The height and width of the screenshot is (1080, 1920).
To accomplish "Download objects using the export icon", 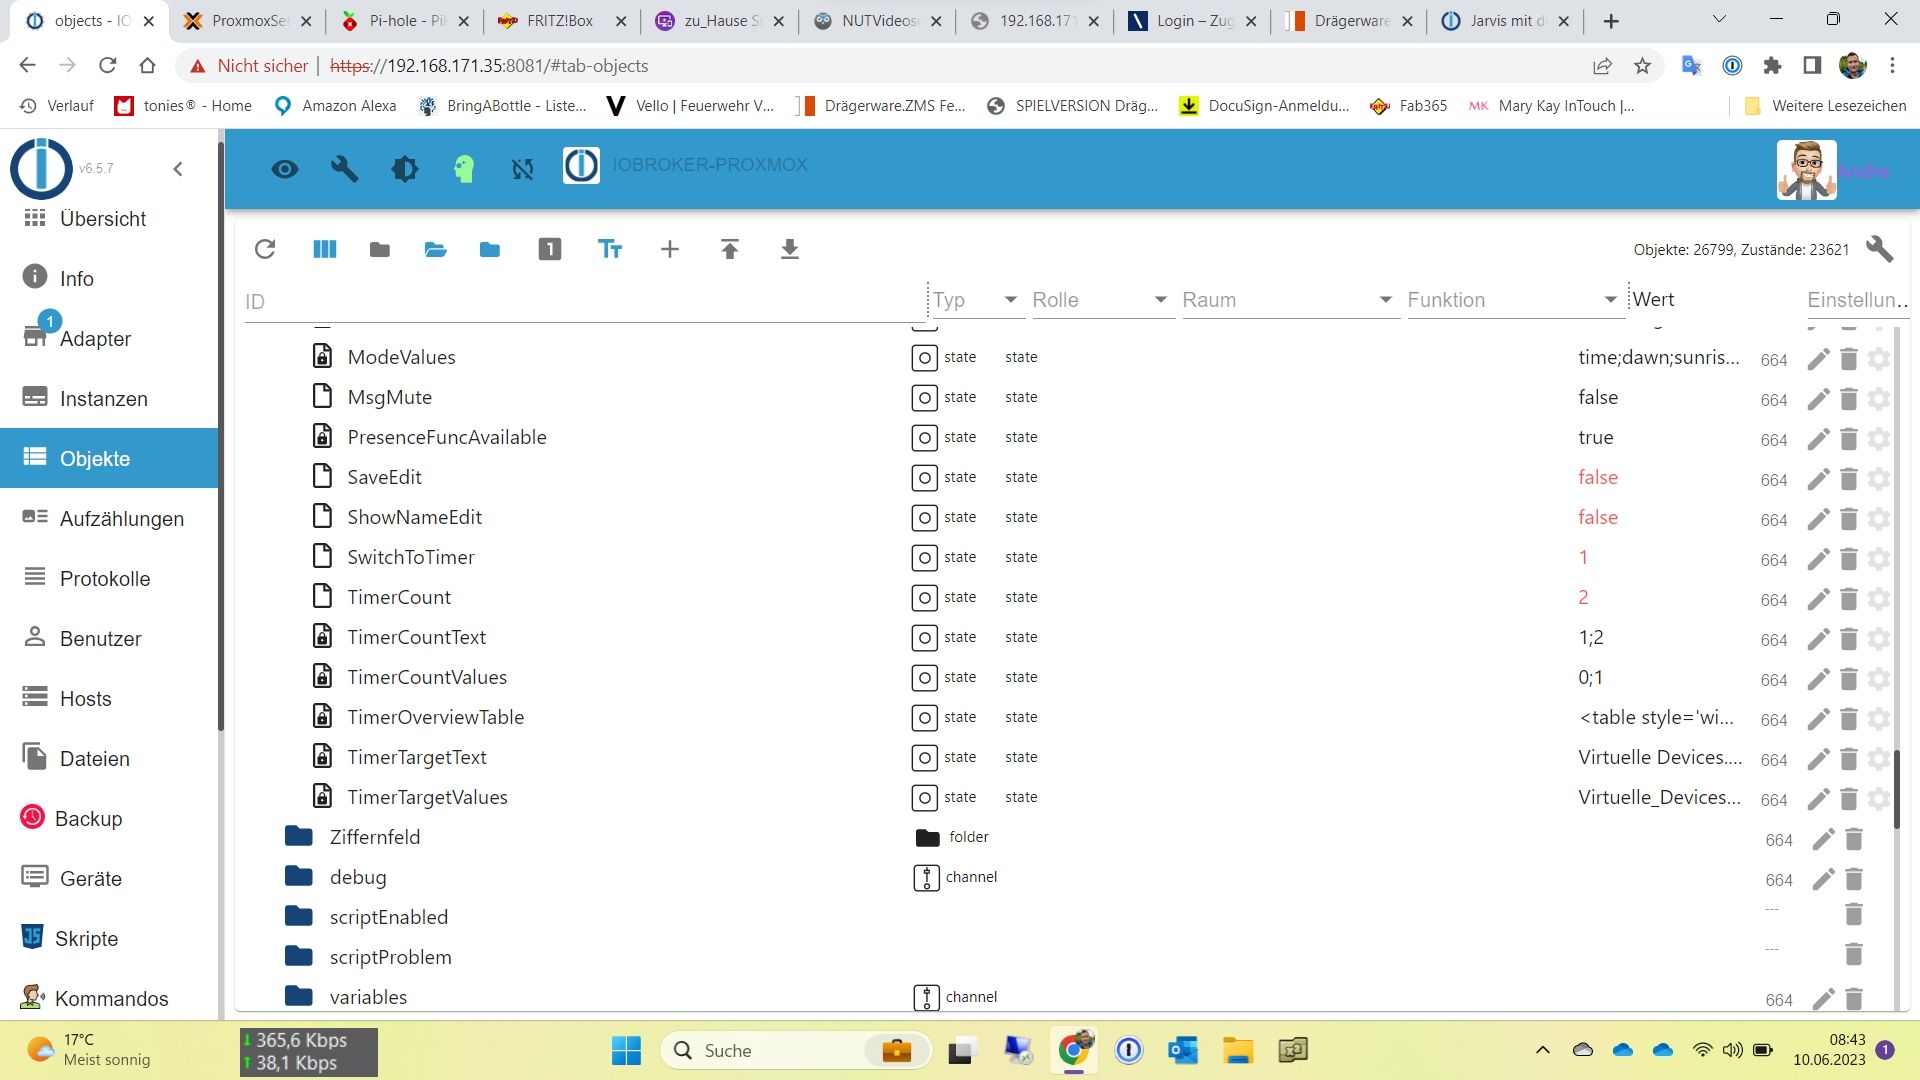I will [x=790, y=249].
